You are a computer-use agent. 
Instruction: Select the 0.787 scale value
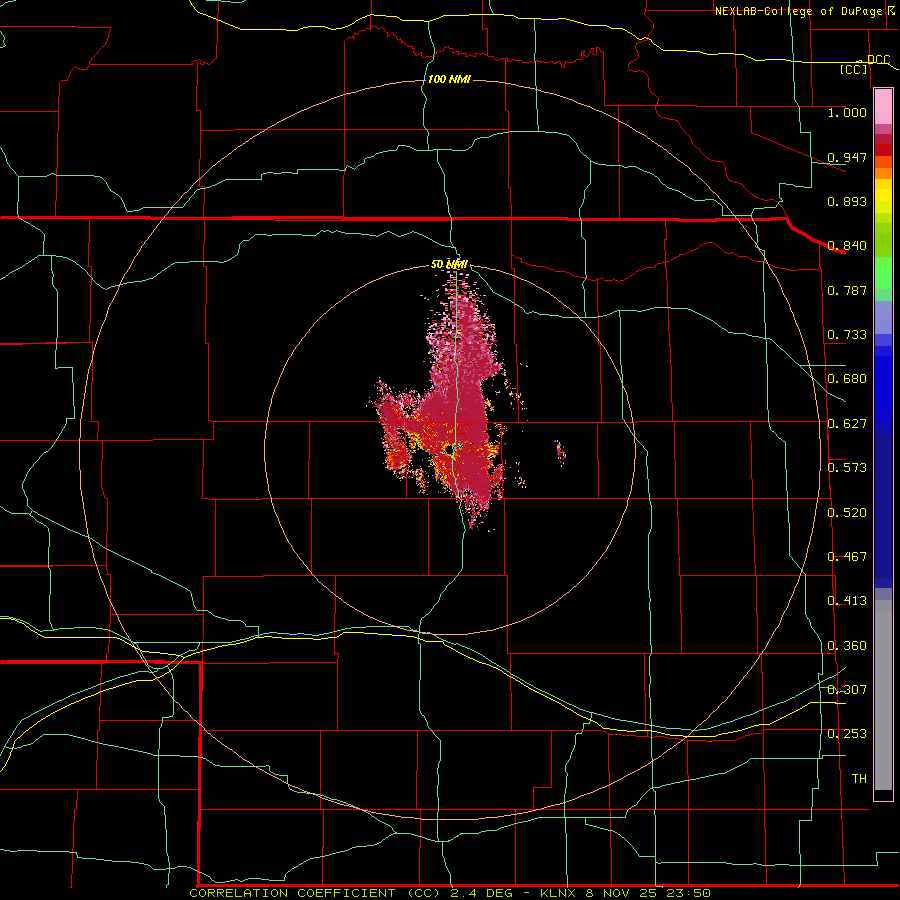pos(847,290)
